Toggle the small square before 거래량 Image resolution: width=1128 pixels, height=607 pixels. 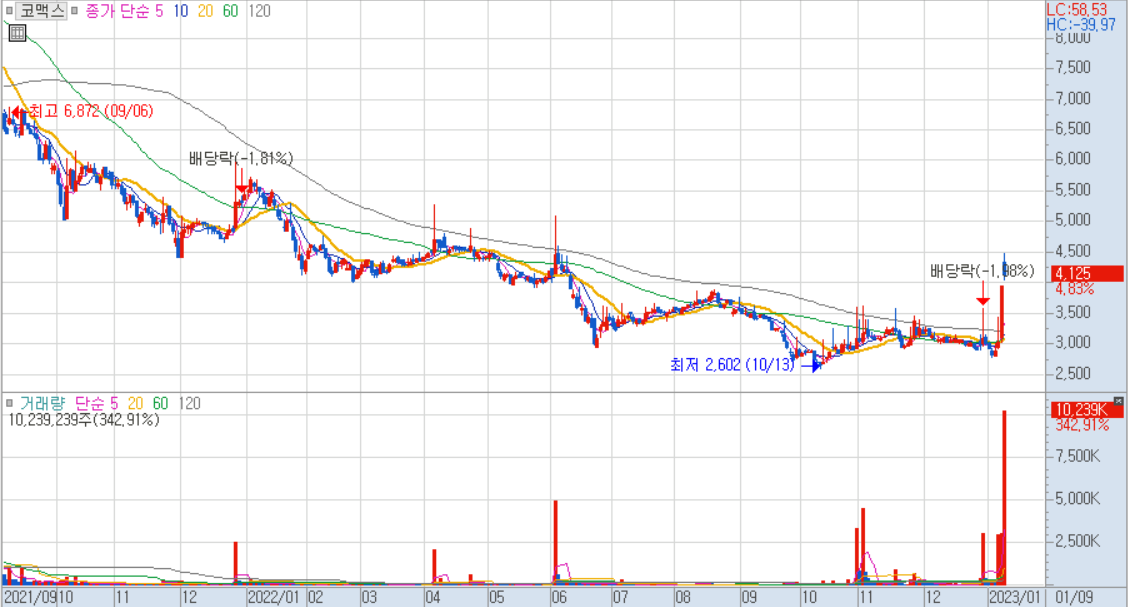tap(9, 403)
